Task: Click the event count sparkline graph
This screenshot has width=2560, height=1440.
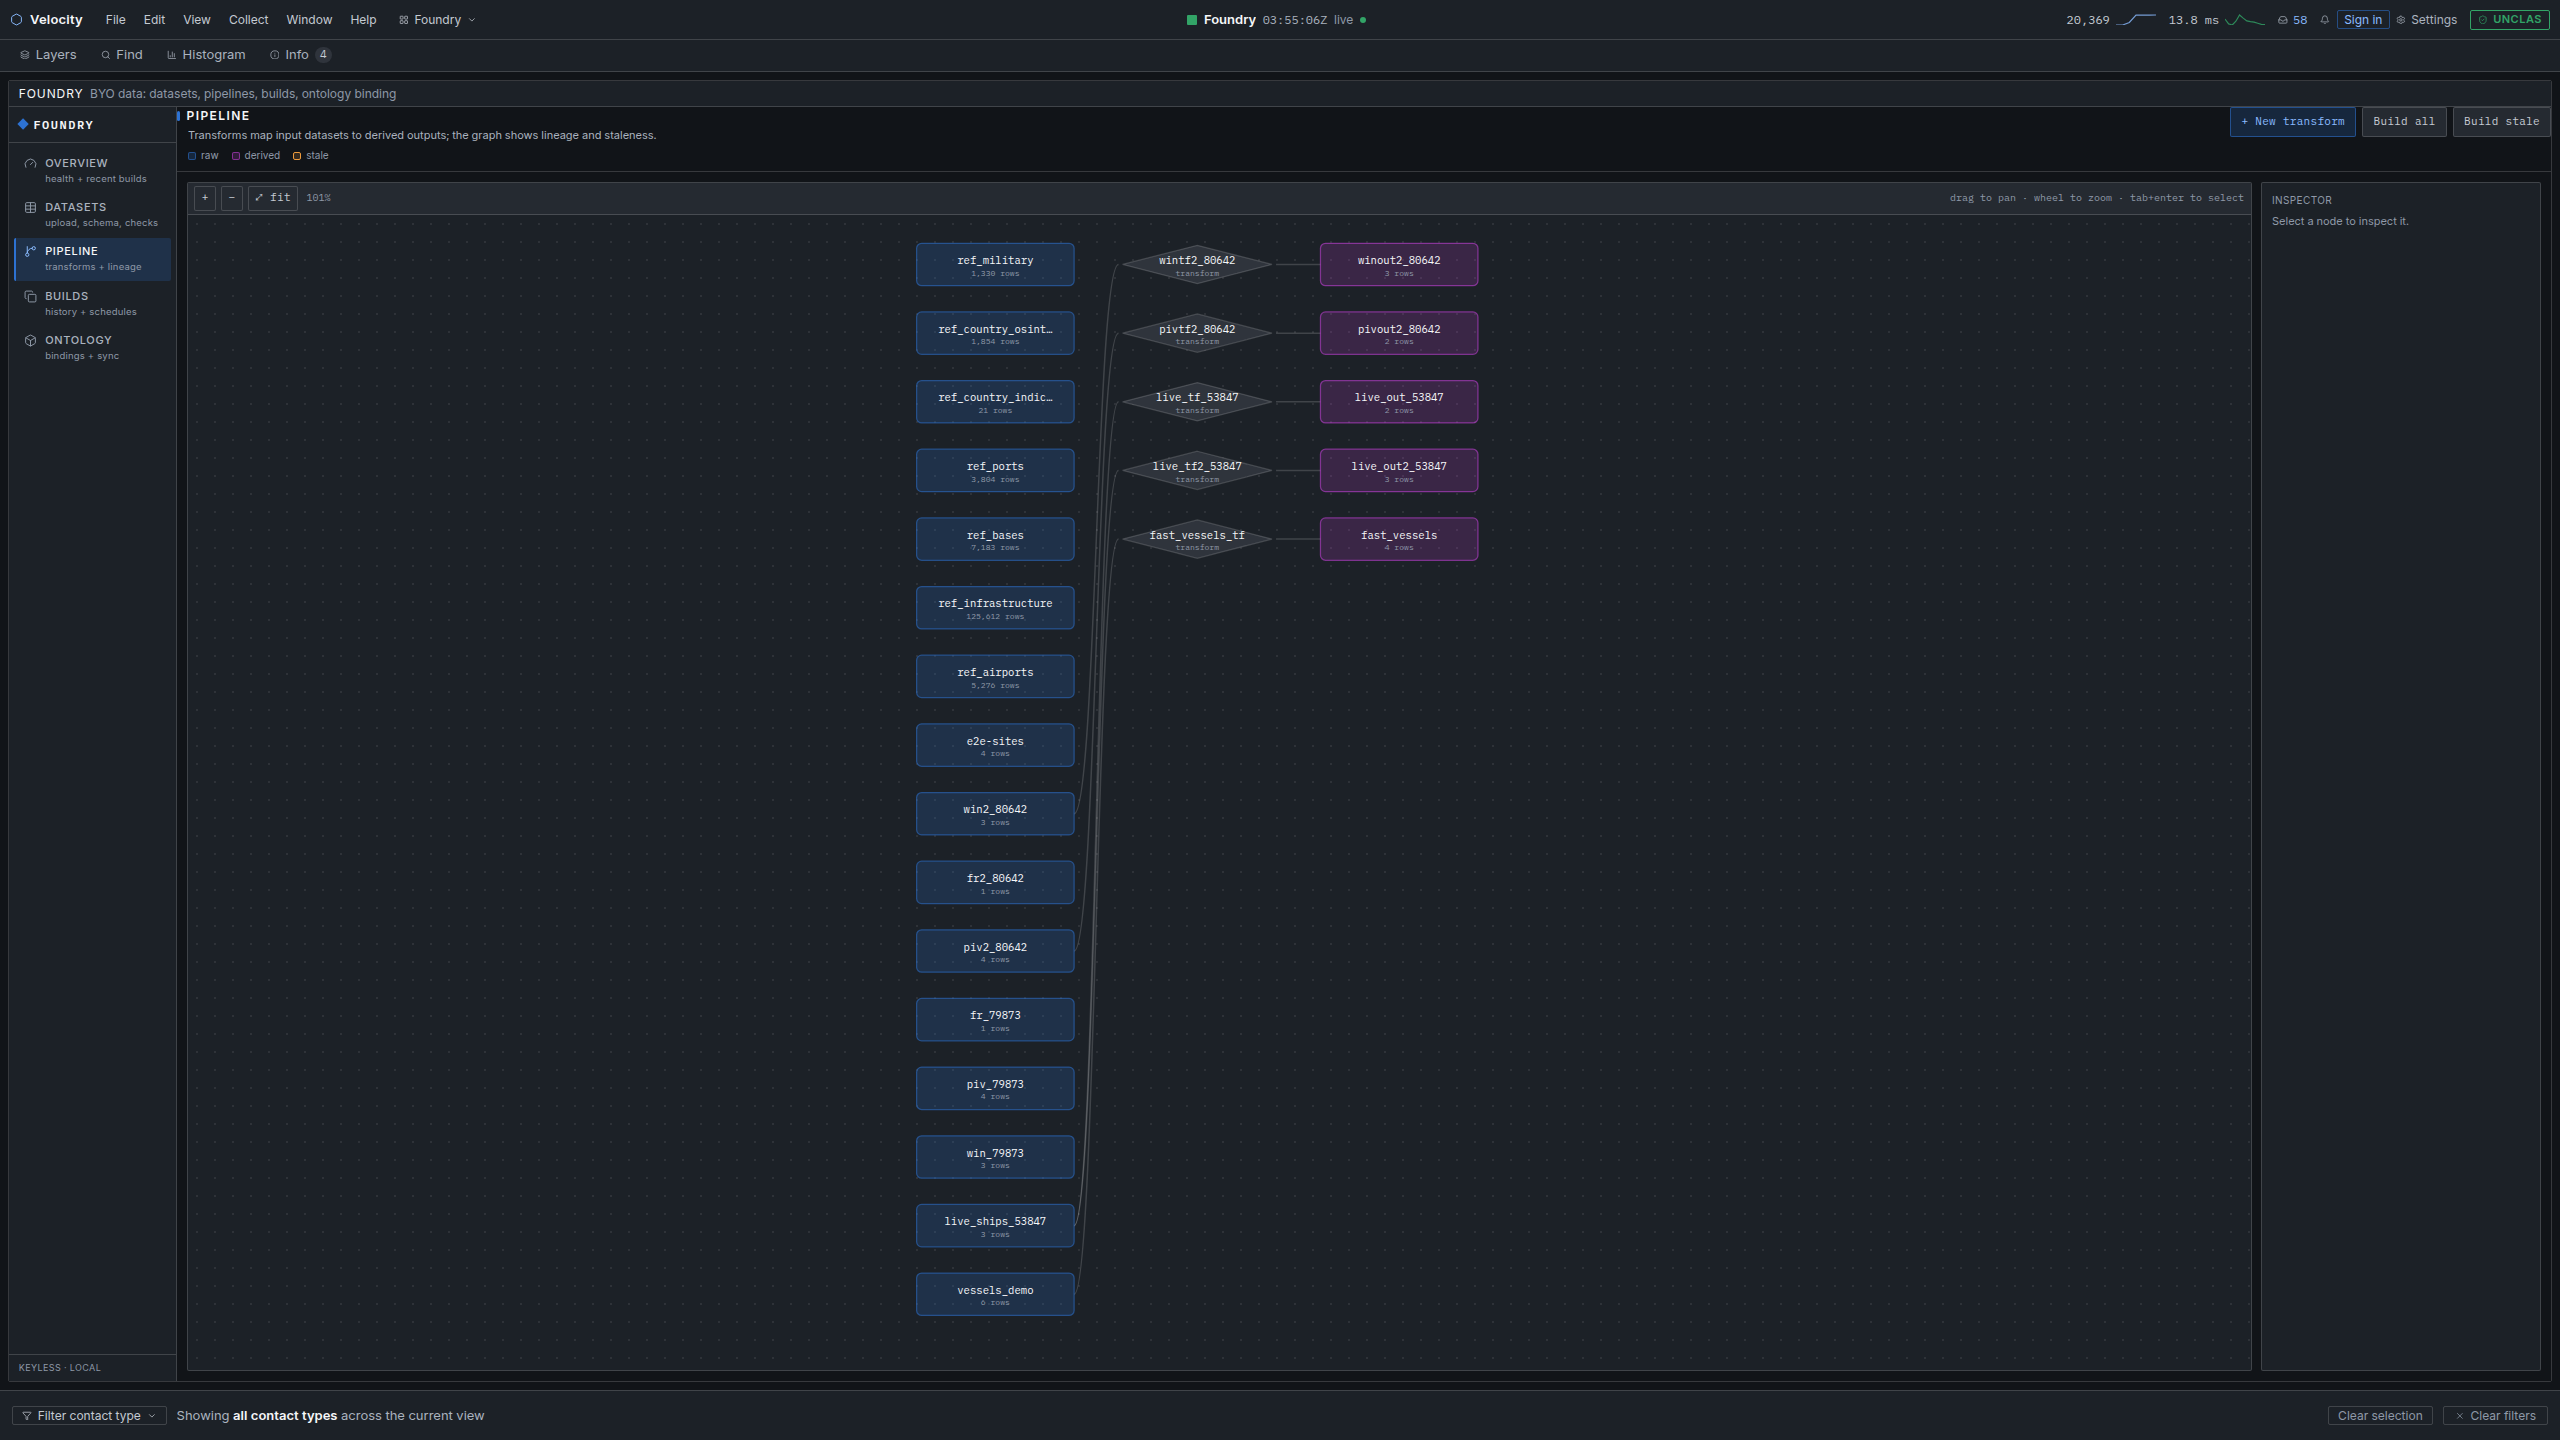Action: 2137,20
